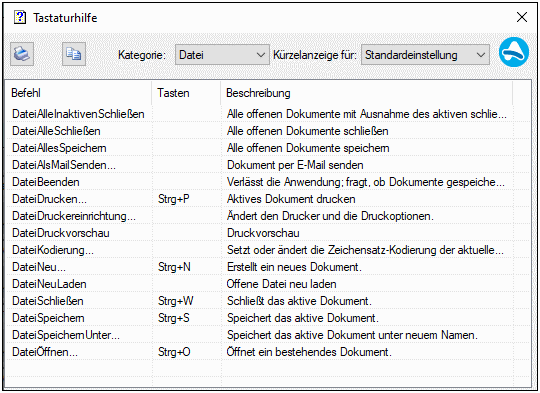The image size is (540, 393).
Task: Select the DateiNeu... command
Action: pyautogui.click(x=39, y=267)
